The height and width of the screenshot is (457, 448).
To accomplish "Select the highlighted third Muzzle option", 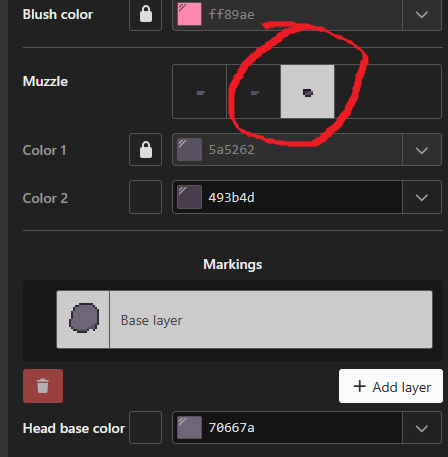I will click(308, 92).
